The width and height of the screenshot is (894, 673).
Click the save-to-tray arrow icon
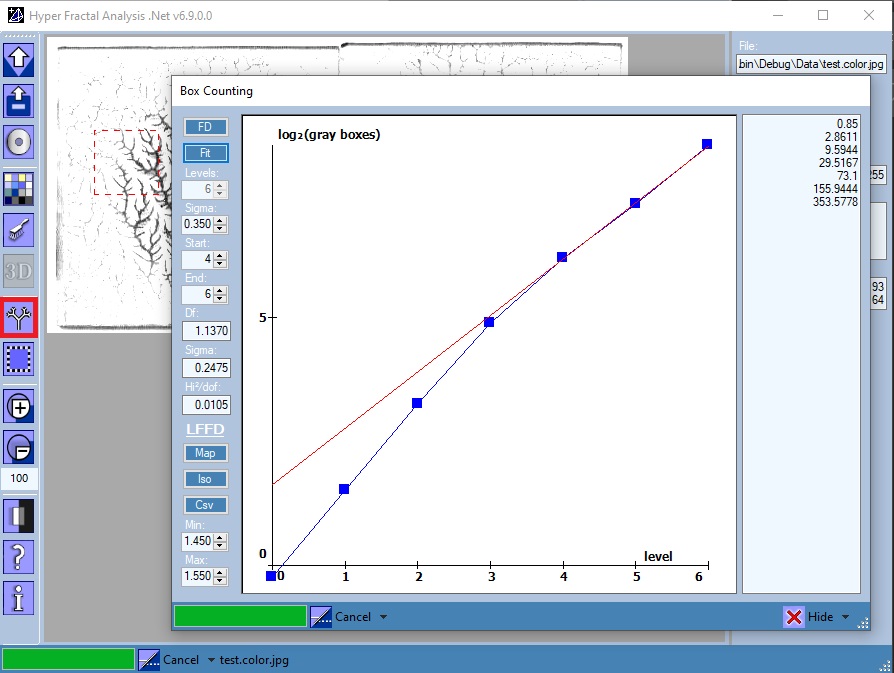pyautogui.click(x=19, y=100)
